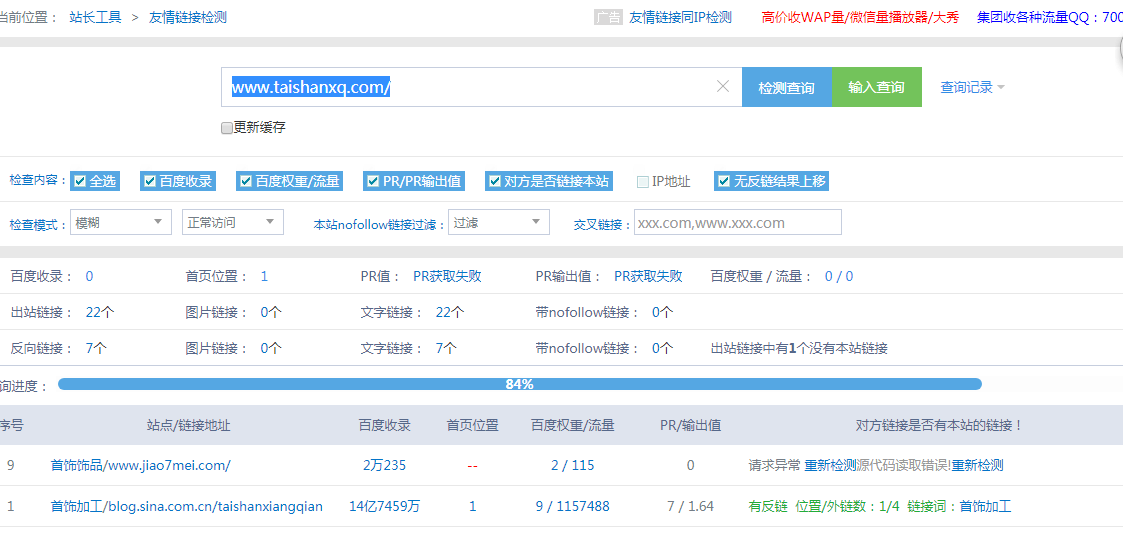Click the 检测查询 button
Image resolution: width=1123 pixels, height=538 pixels.
click(786, 88)
